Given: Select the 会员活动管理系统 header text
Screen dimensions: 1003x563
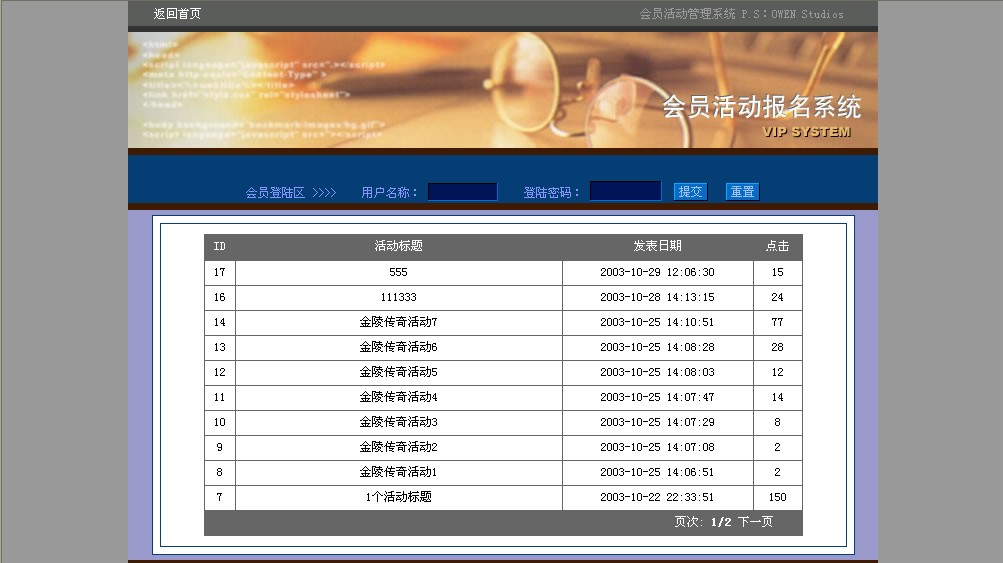Looking at the screenshot, I should (x=688, y=14).
